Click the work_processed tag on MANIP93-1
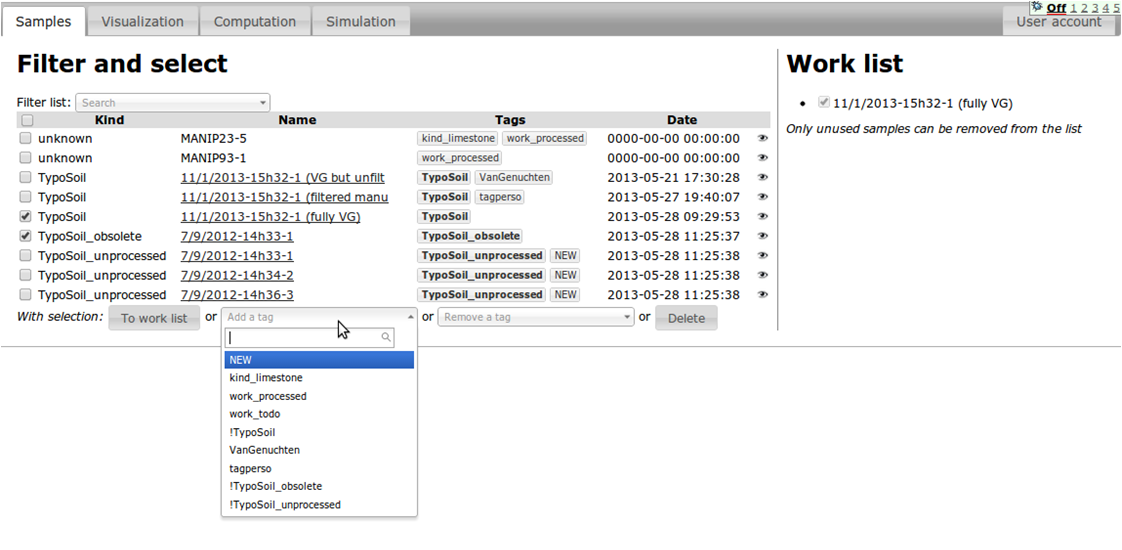The image size is (1122, 550). tap(459, 158)
